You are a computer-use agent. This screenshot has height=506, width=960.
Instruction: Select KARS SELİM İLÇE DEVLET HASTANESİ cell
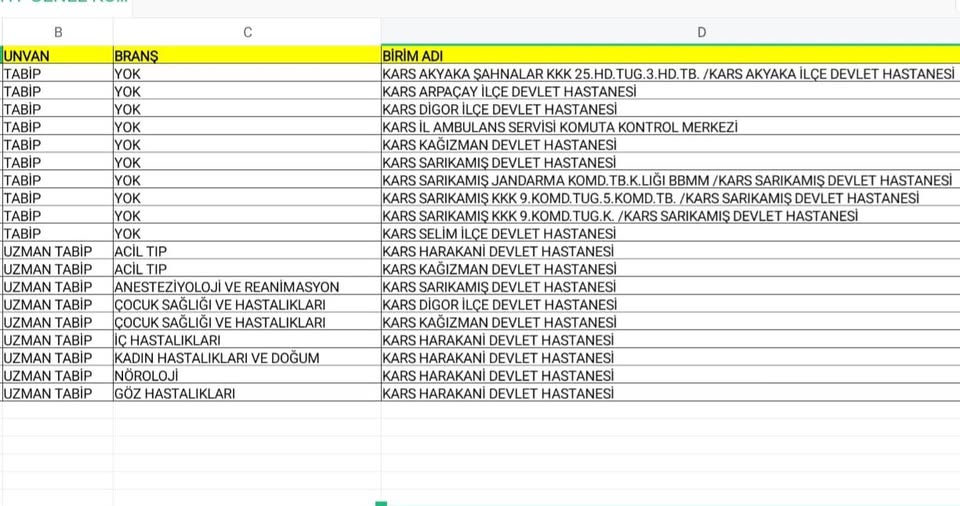pos(670,233)
